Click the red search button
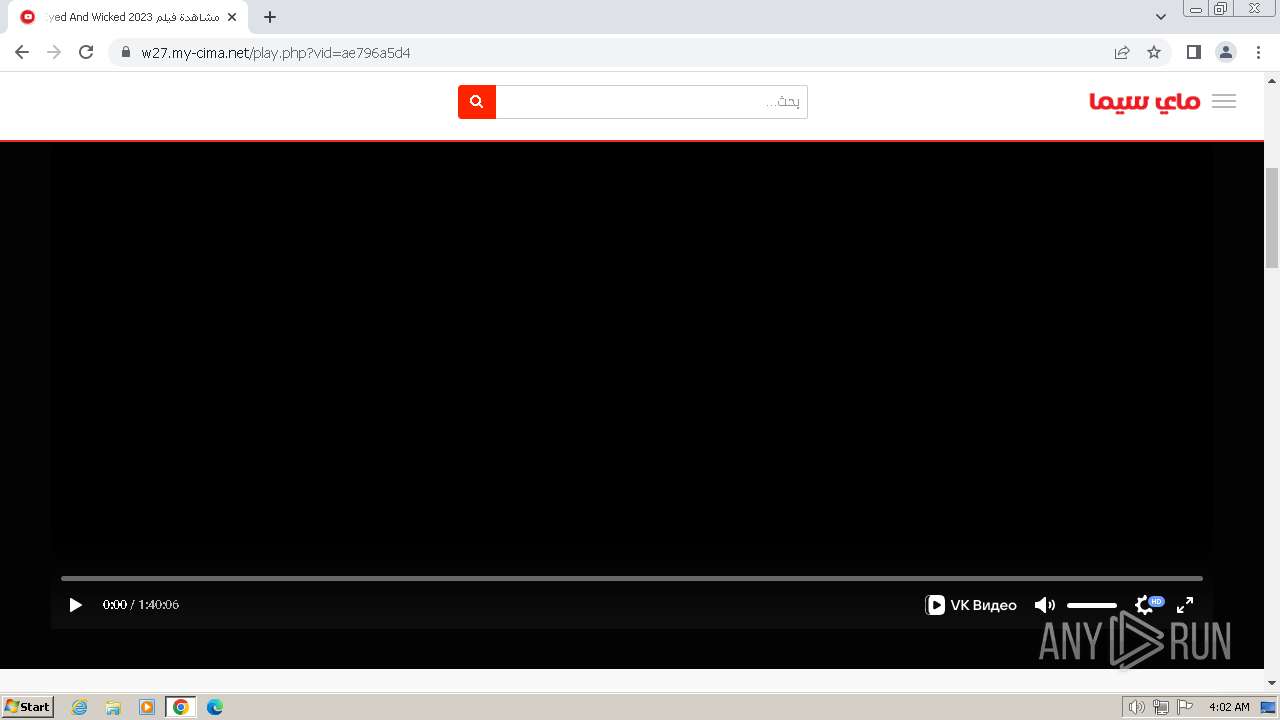This screenshot has height=720, width=1280. click(477, 102)
